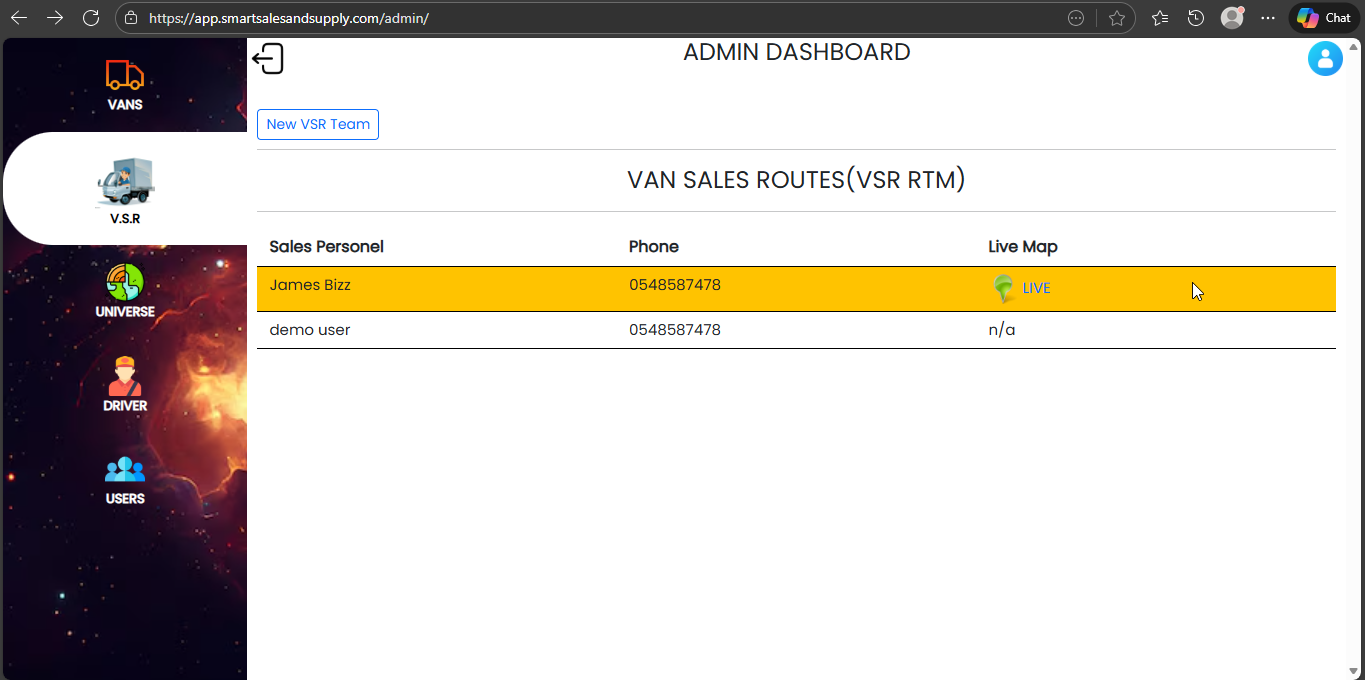Click the scrollbar down arrow
The width and height of the screenshot is (1365, 680).
coord(1354,671)
